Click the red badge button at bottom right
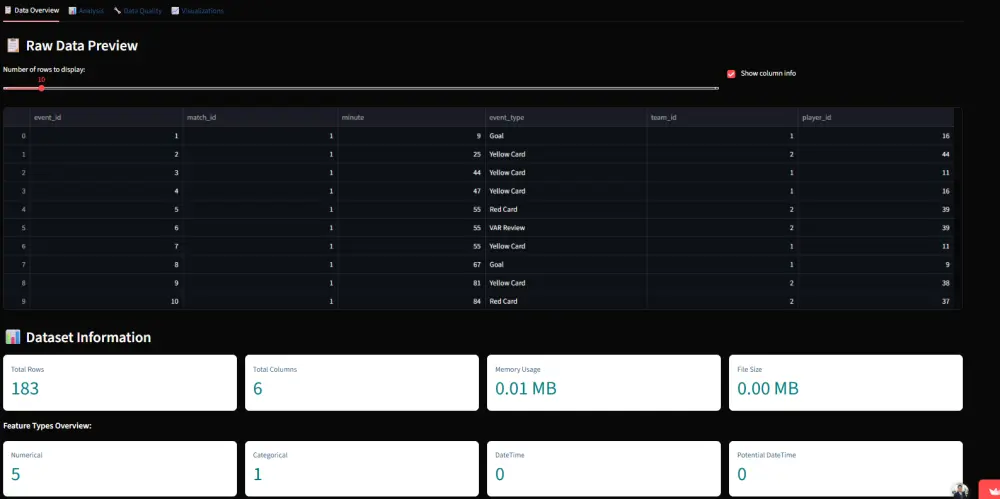 point(989,489)
